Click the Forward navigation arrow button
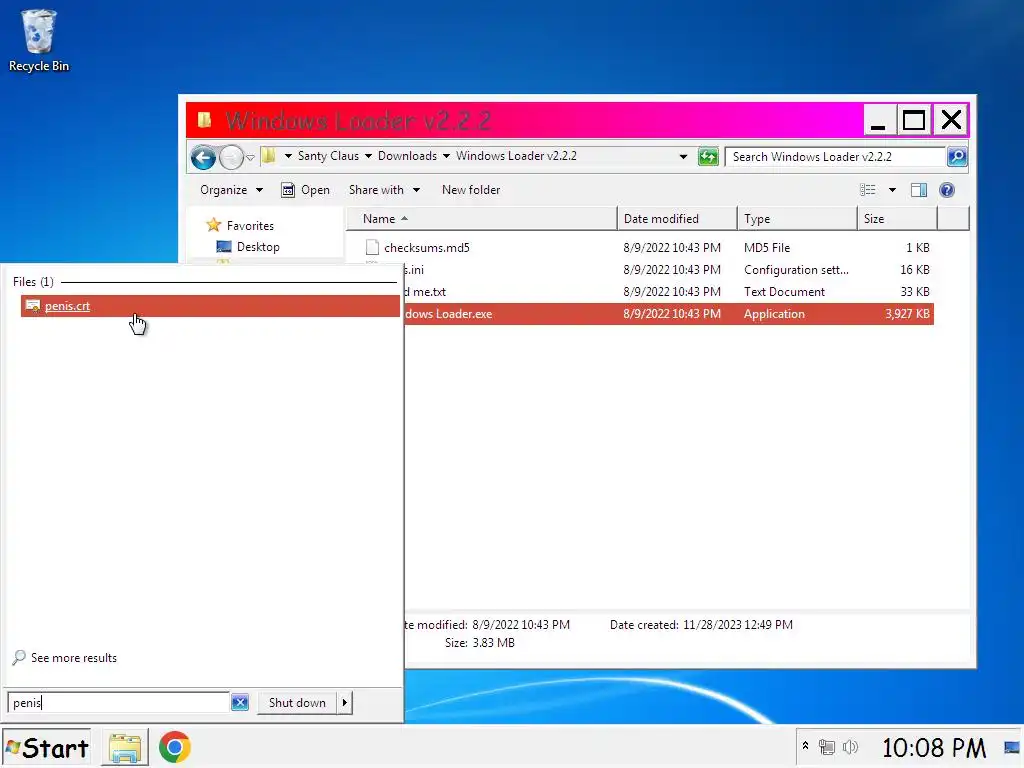This screenshot has height=768, width=1024. (231, 157)
